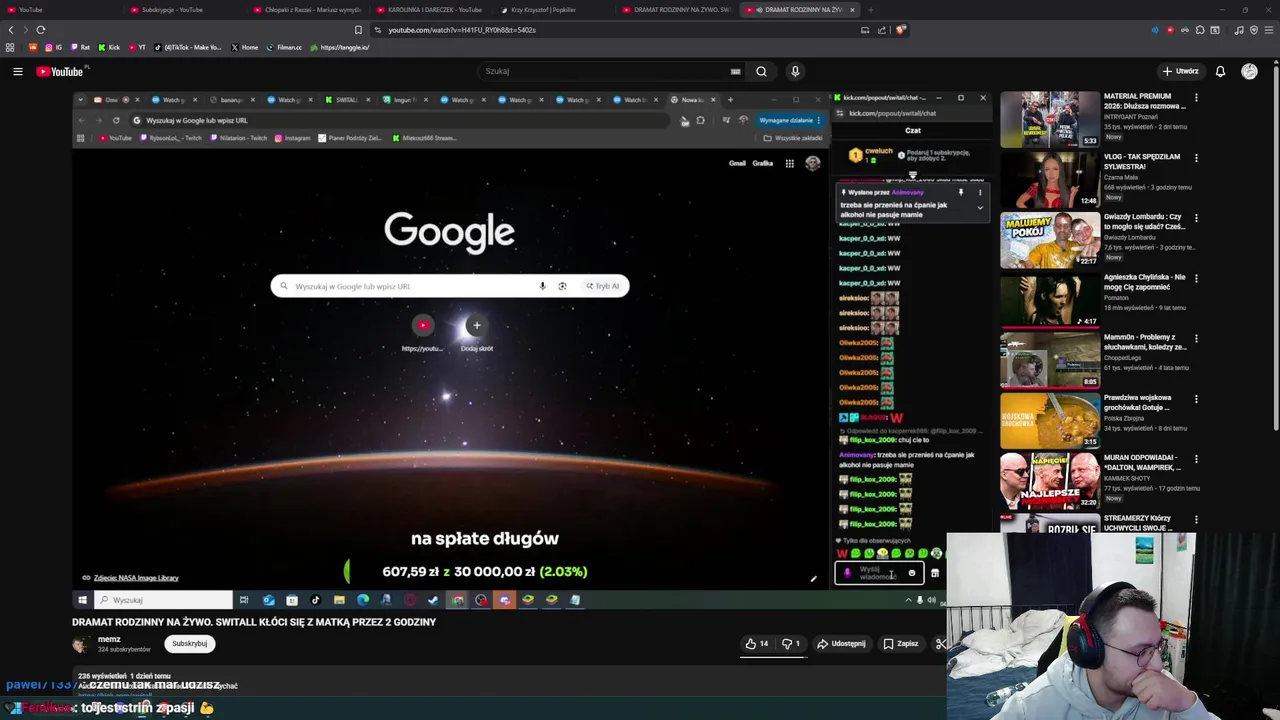Click Tryb AI in streamed Google page
This screenshot has width=1280, height=720.
pyautogui.click(x=603, y=286)
